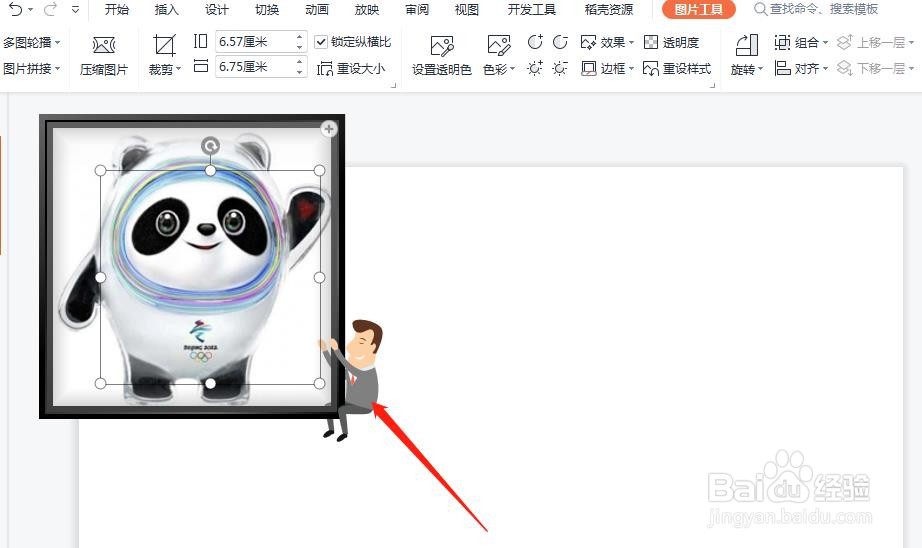Click the increase contrast icon
This screenshot has width=922, height=548.
click(x=535, y=42)
